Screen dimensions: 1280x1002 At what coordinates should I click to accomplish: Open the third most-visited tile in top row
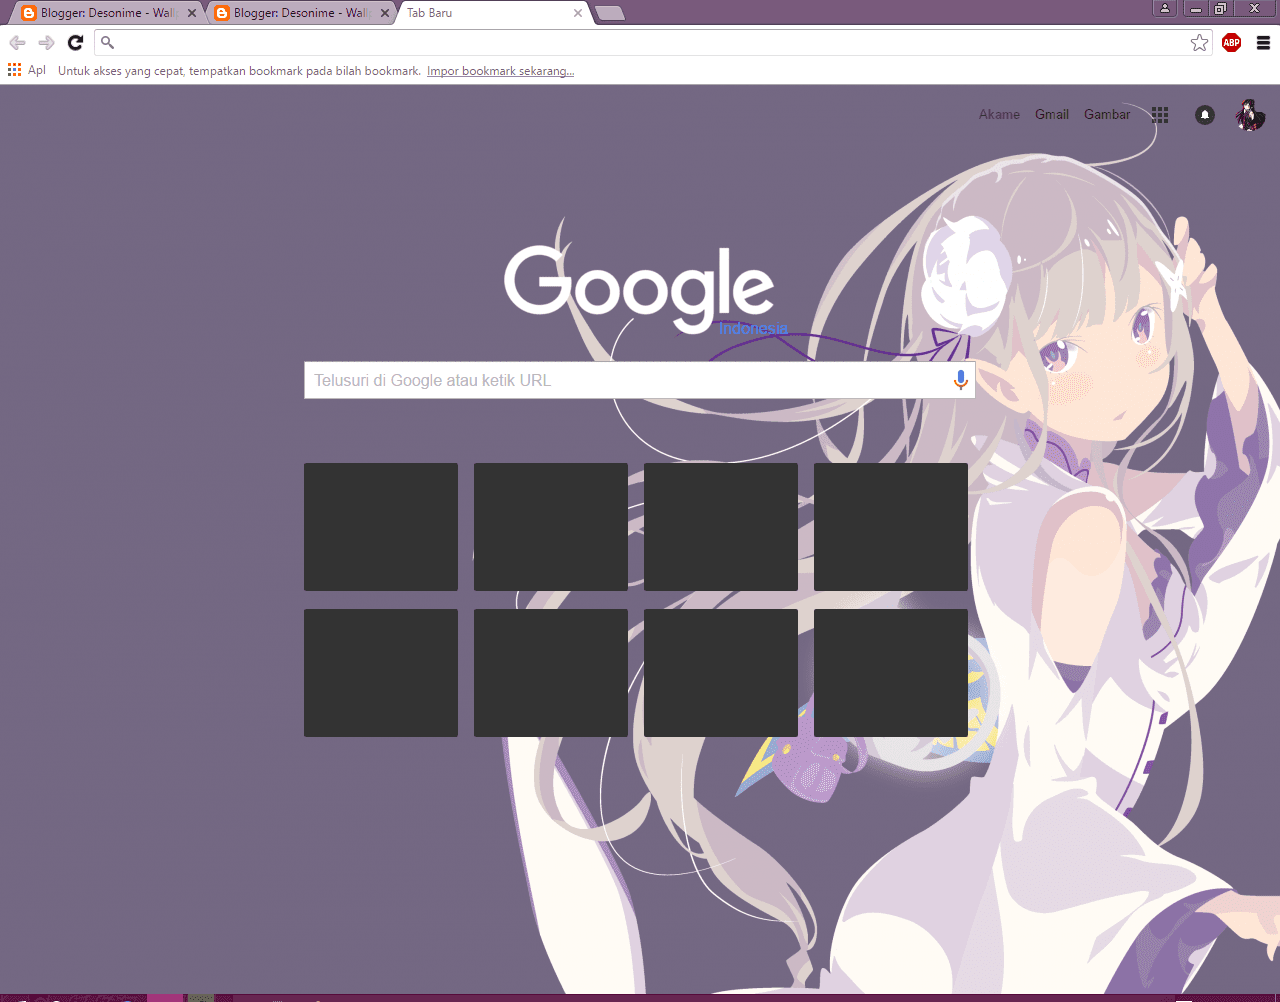(x=721, y=527)
